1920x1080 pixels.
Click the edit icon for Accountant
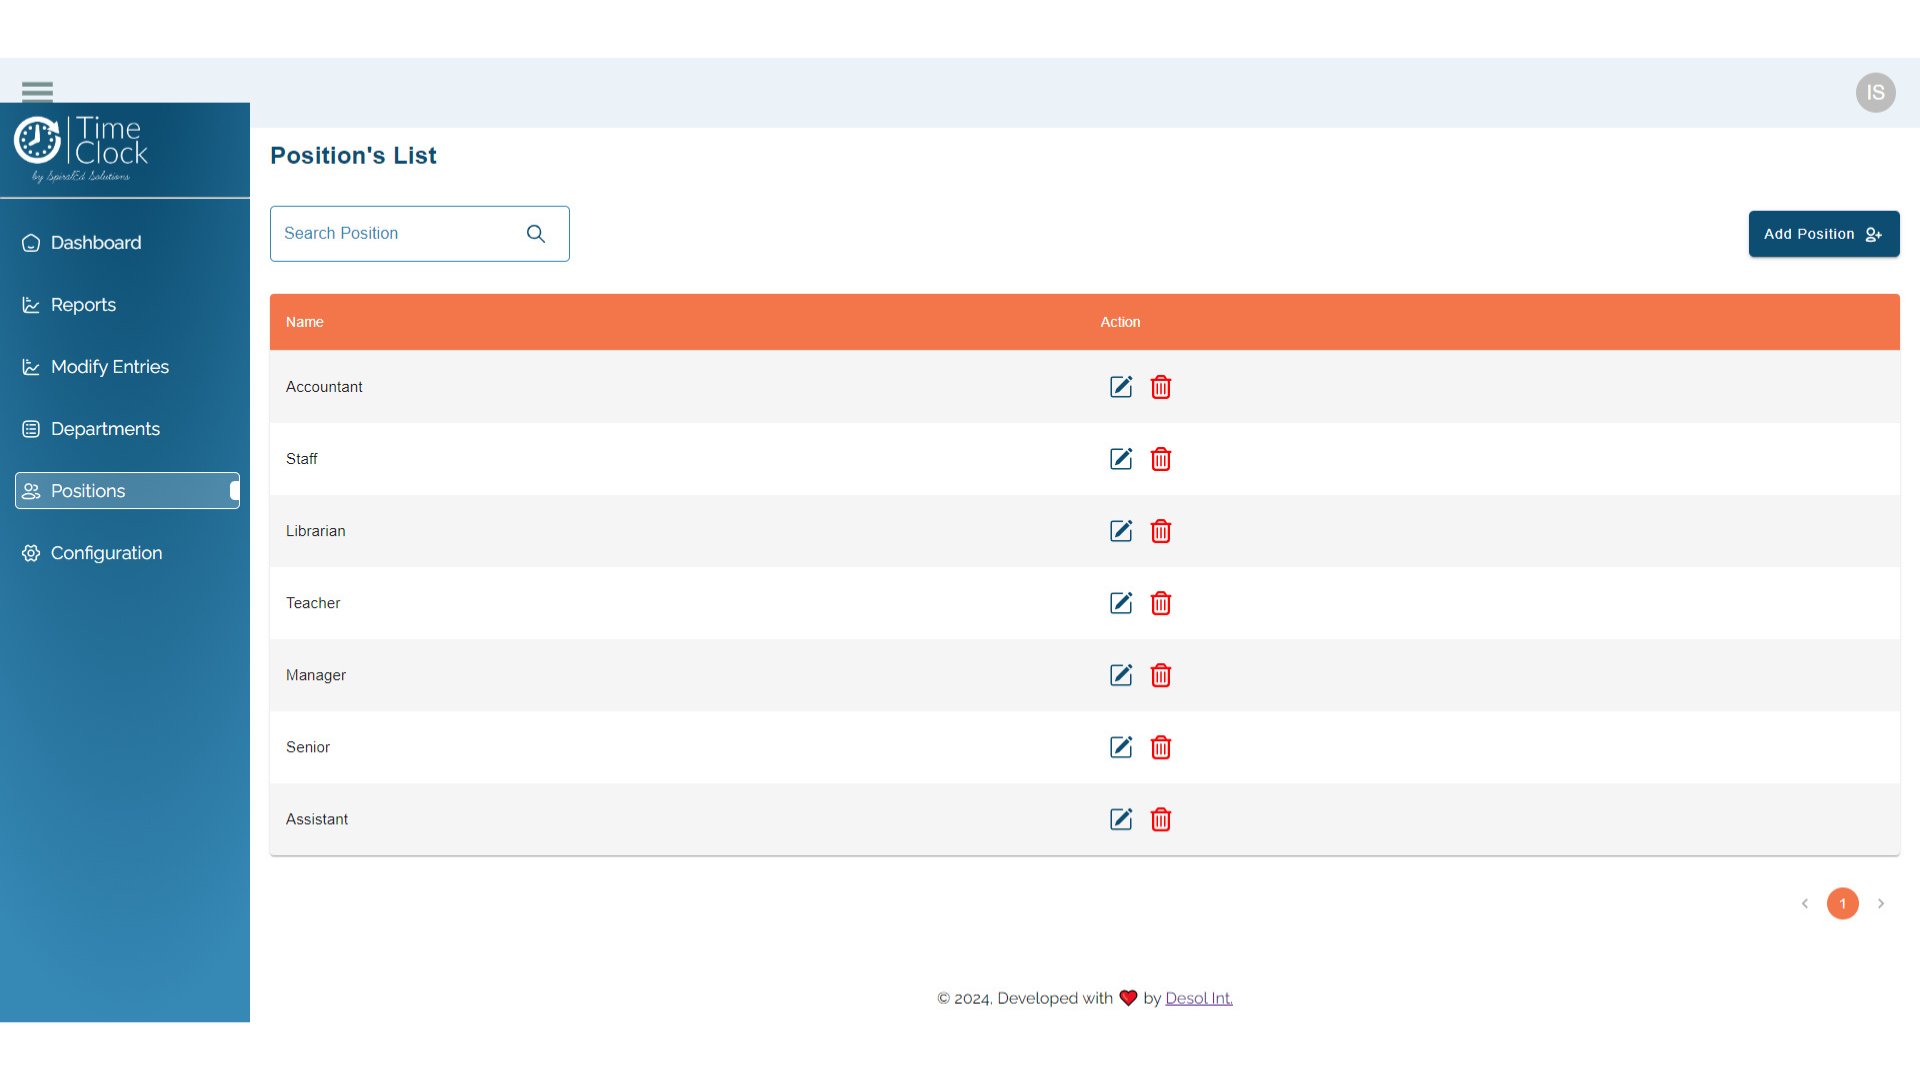(1121, 387)
